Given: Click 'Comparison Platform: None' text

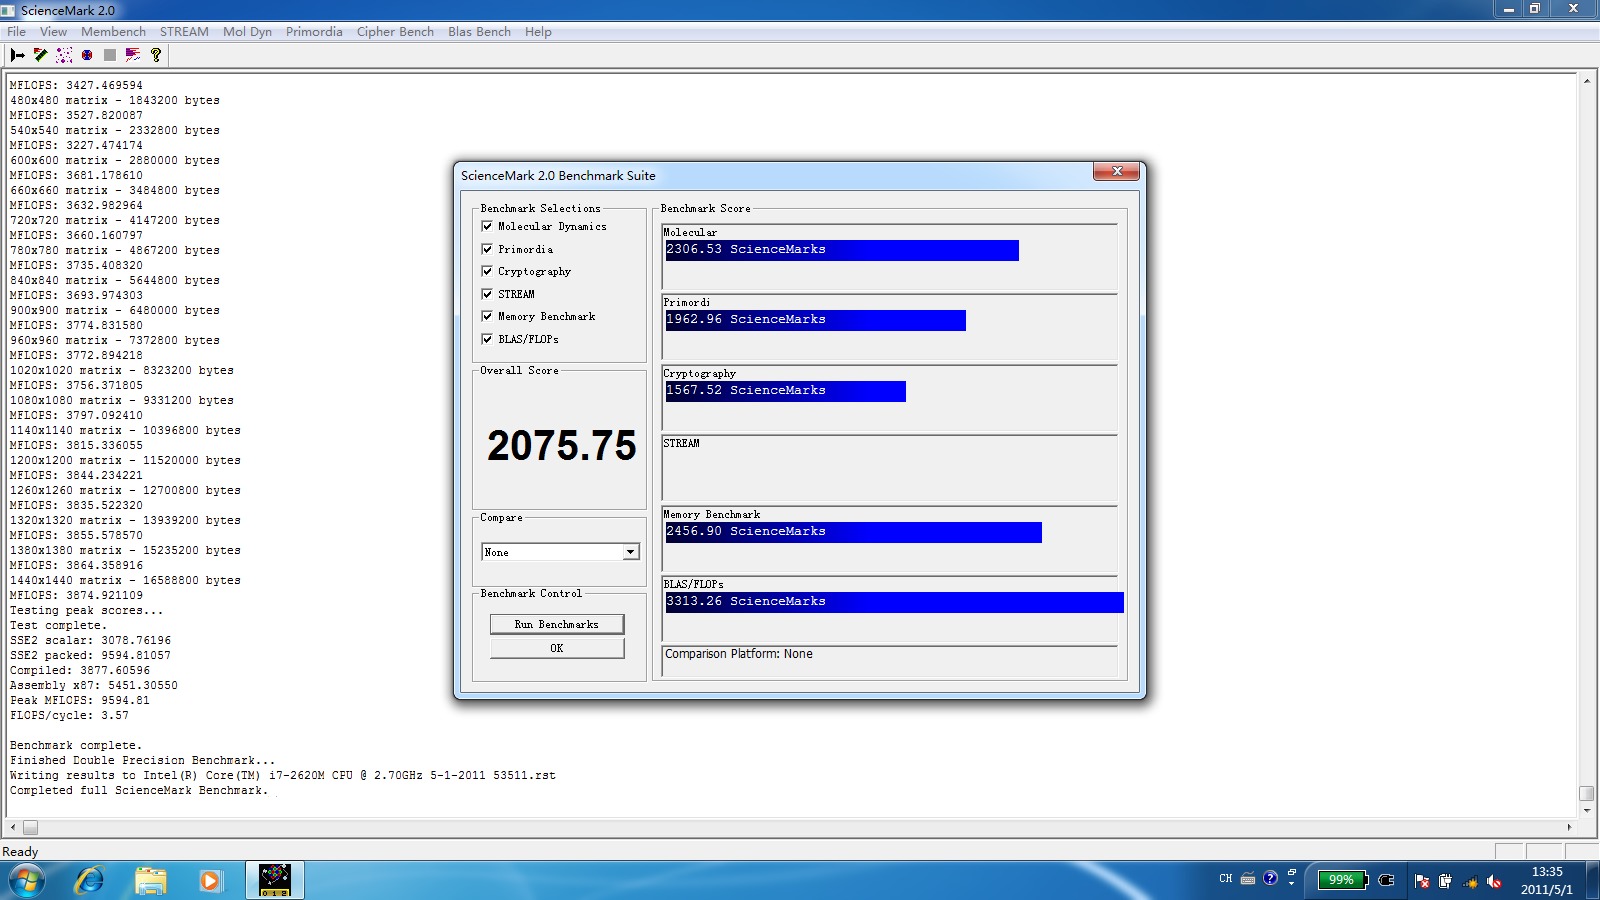Looking at the screenshot, I should tap(739, 654).
